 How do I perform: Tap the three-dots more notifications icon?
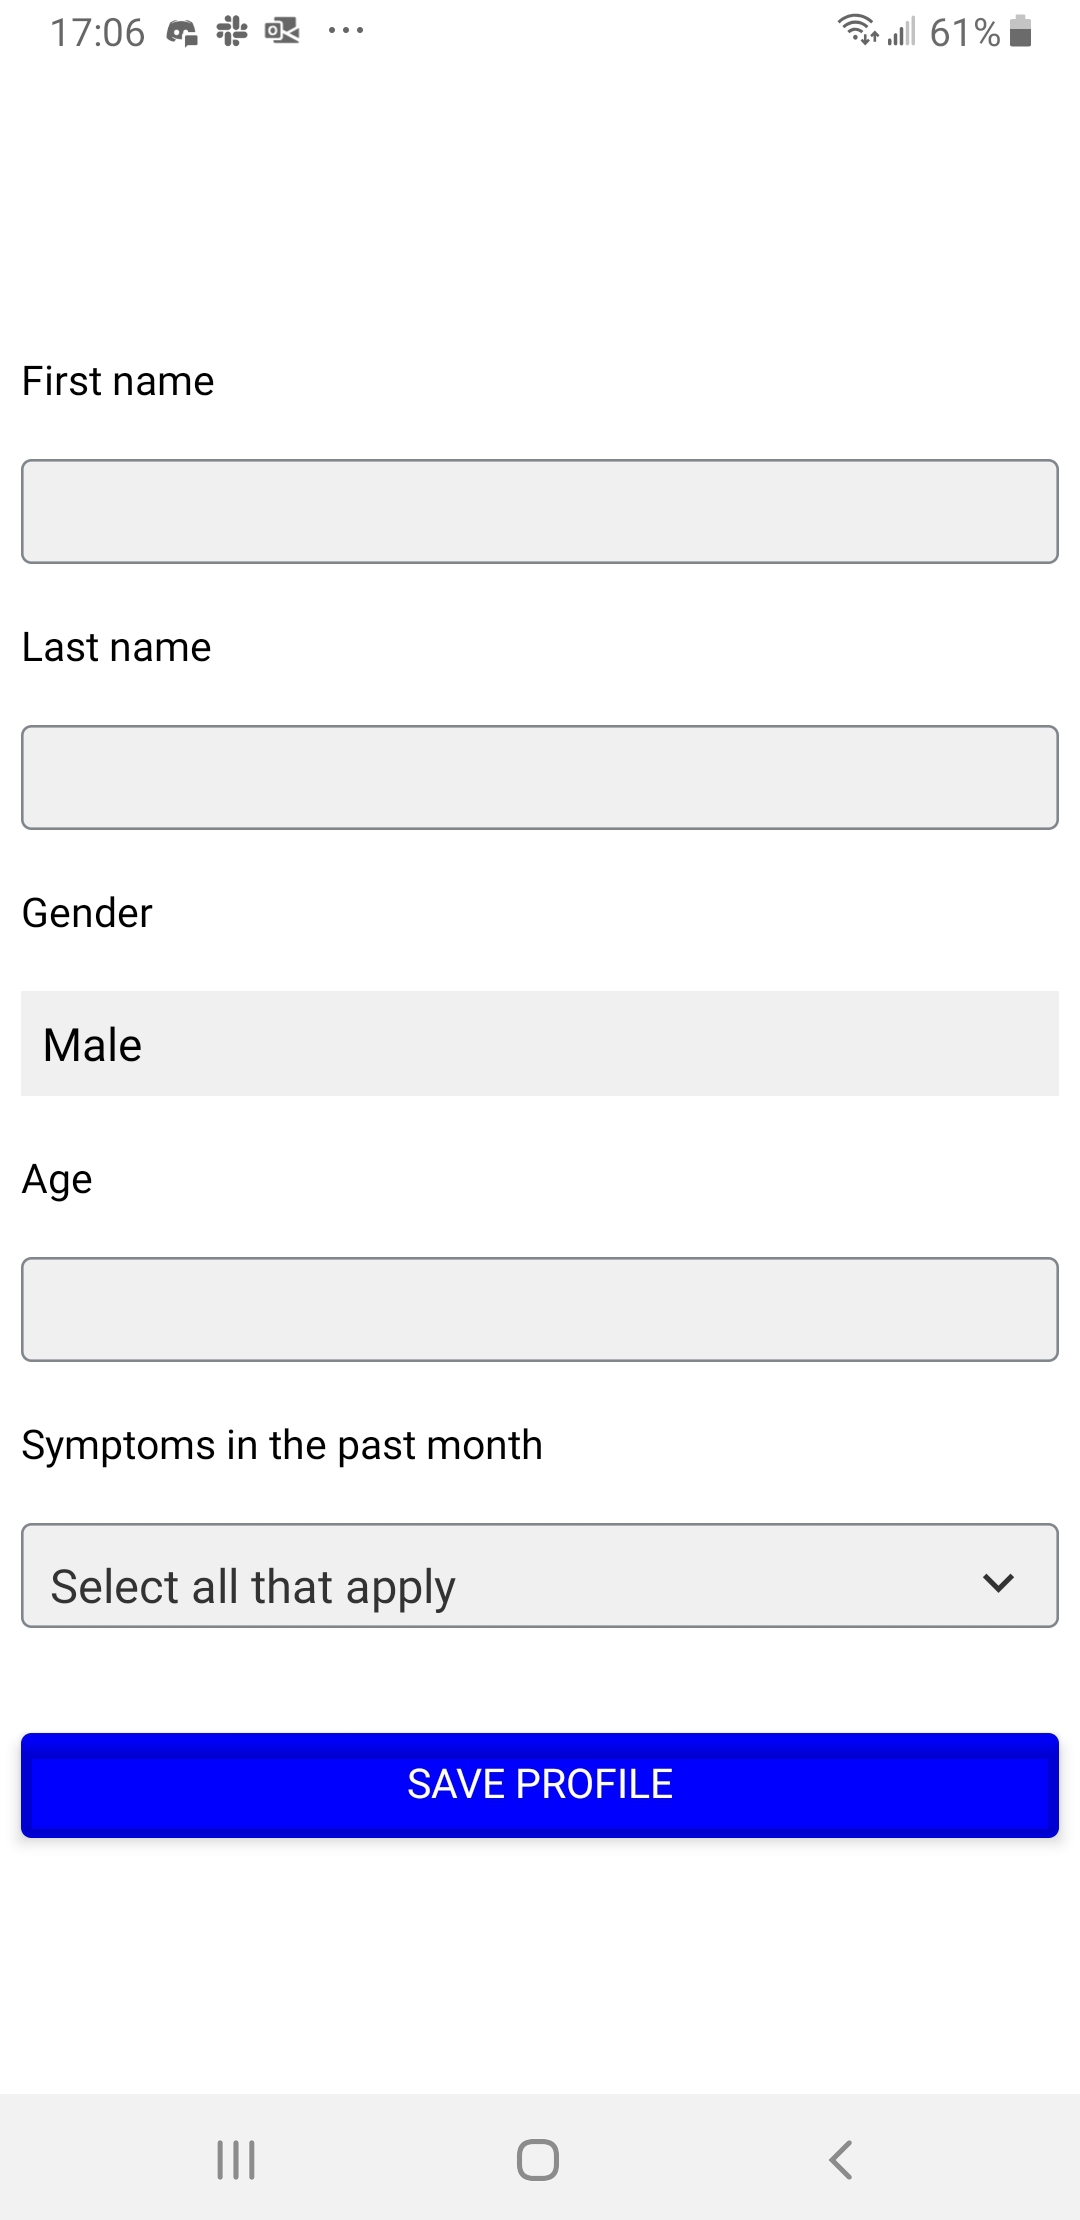click(346, 31)
